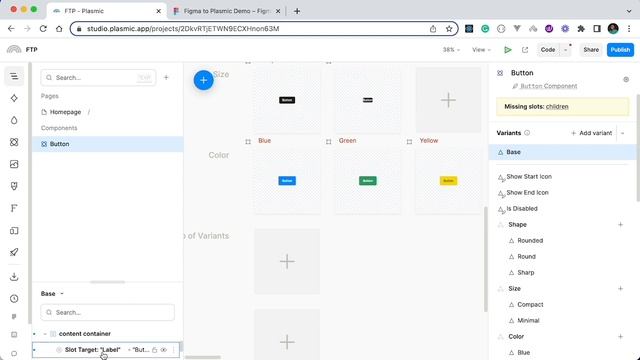This screenshot has height=360, width=640.
Task: Follow the children missing slot link
Action: [x=557, y=107]
